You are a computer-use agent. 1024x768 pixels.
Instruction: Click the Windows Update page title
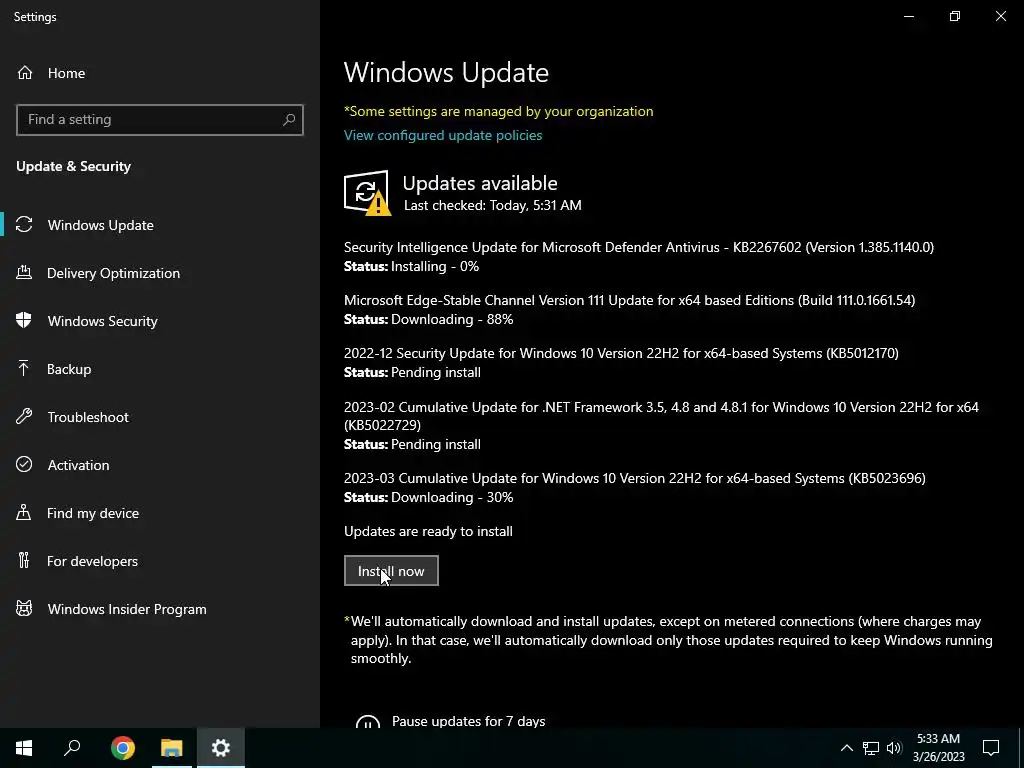446,72
